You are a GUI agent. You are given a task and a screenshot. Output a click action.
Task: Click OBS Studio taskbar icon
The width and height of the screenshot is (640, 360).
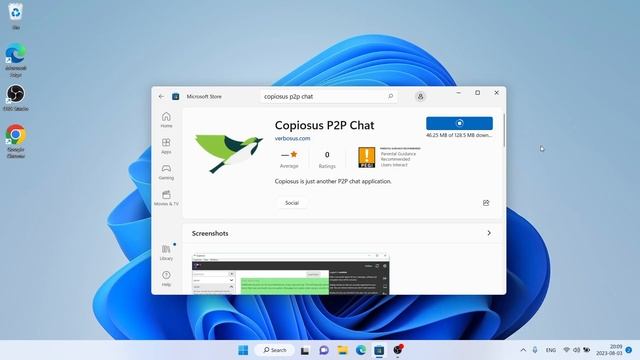(x=398, y=350)
